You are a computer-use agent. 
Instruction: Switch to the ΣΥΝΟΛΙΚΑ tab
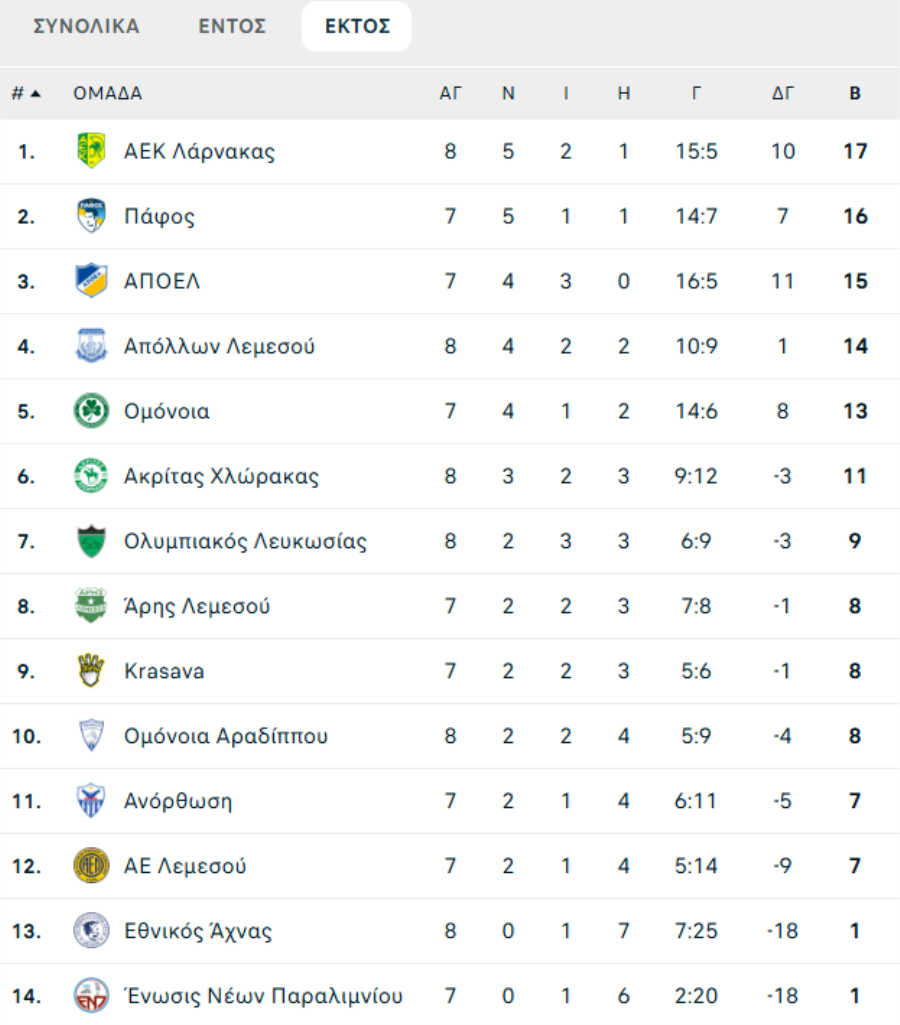point(86,27)
